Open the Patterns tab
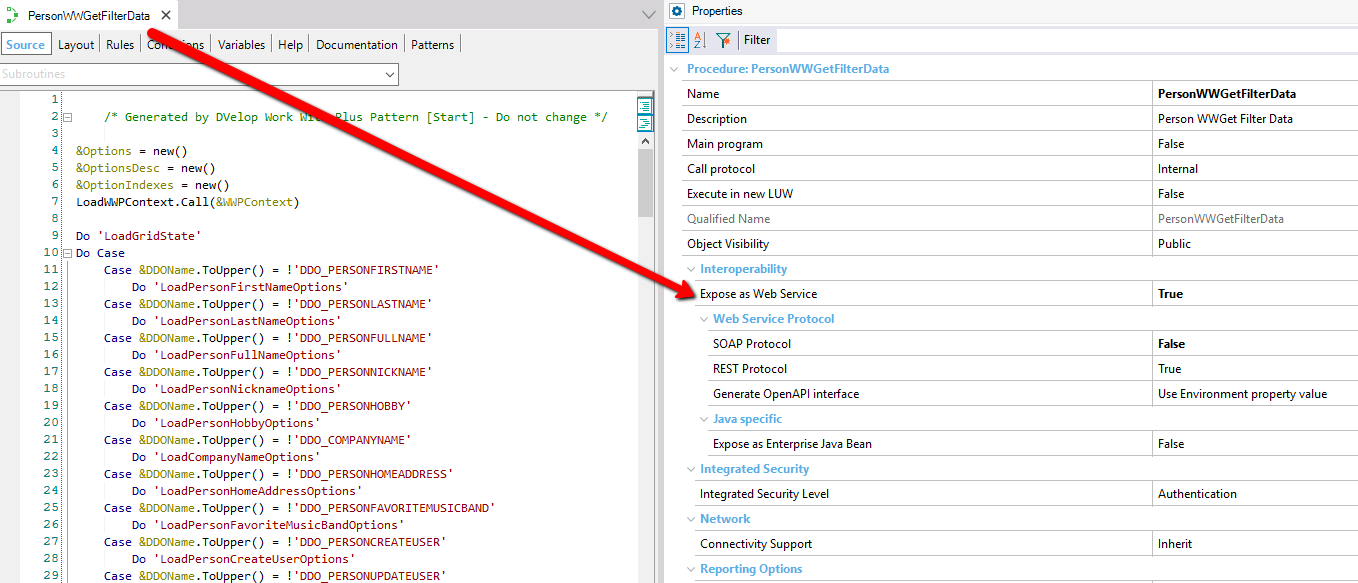The height and width of the screenshot is (583, 1358). point(432,44)
